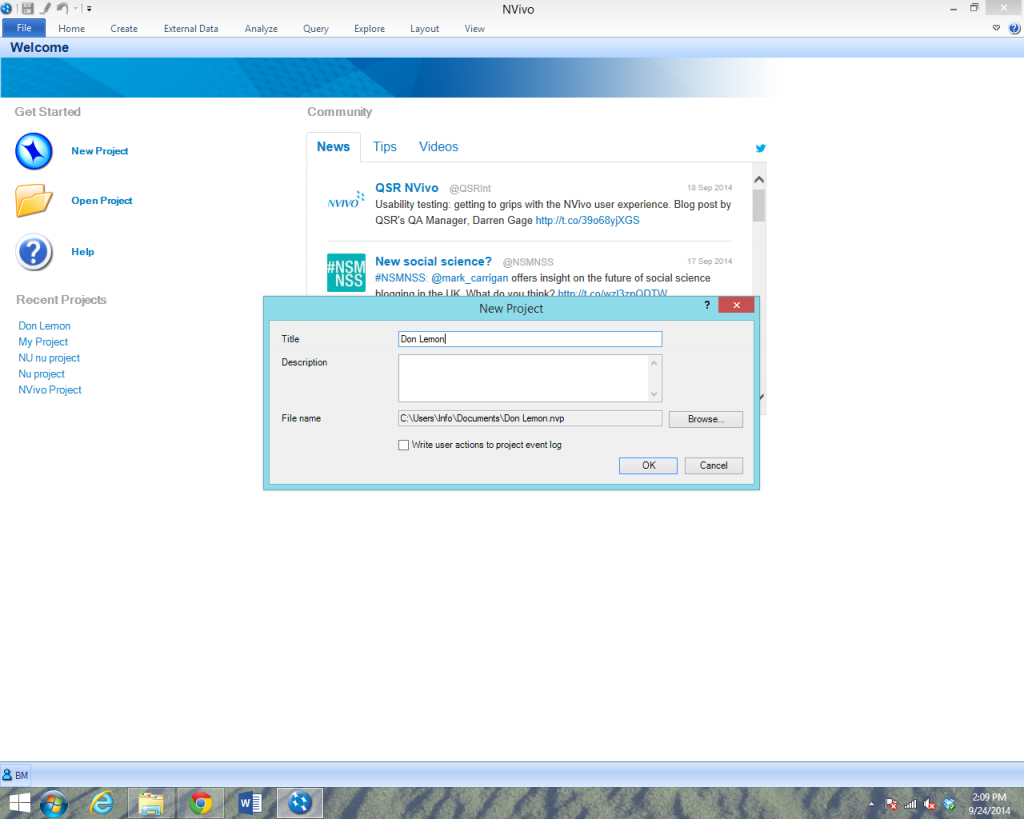Viewport: 1024px width, 819px height.
Task: Open the Explore ribbon tab
Action: 369,29
